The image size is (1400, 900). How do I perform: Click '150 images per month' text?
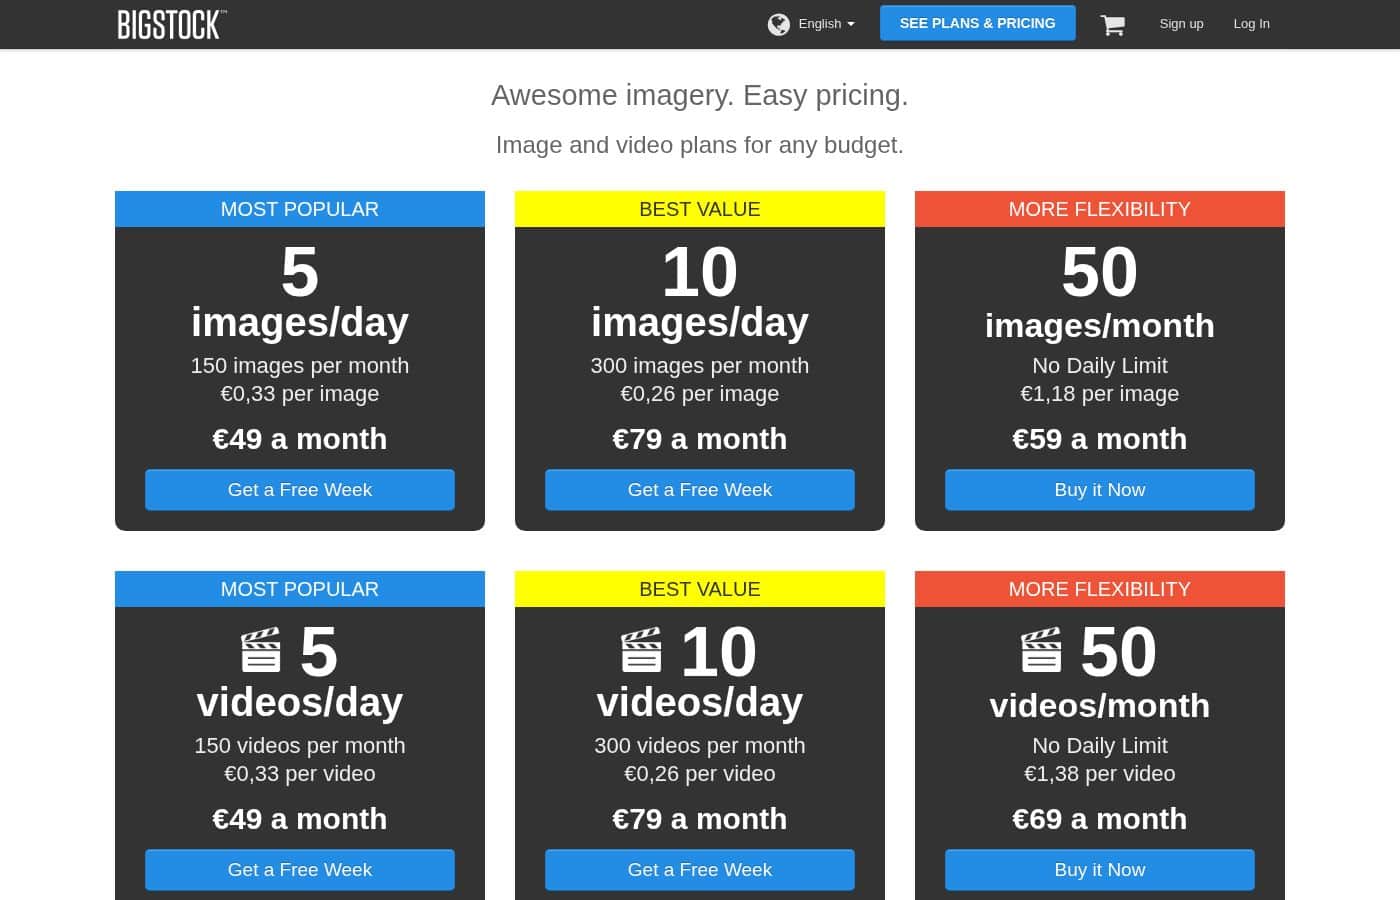pyautogui.click(x=300, y=366)
